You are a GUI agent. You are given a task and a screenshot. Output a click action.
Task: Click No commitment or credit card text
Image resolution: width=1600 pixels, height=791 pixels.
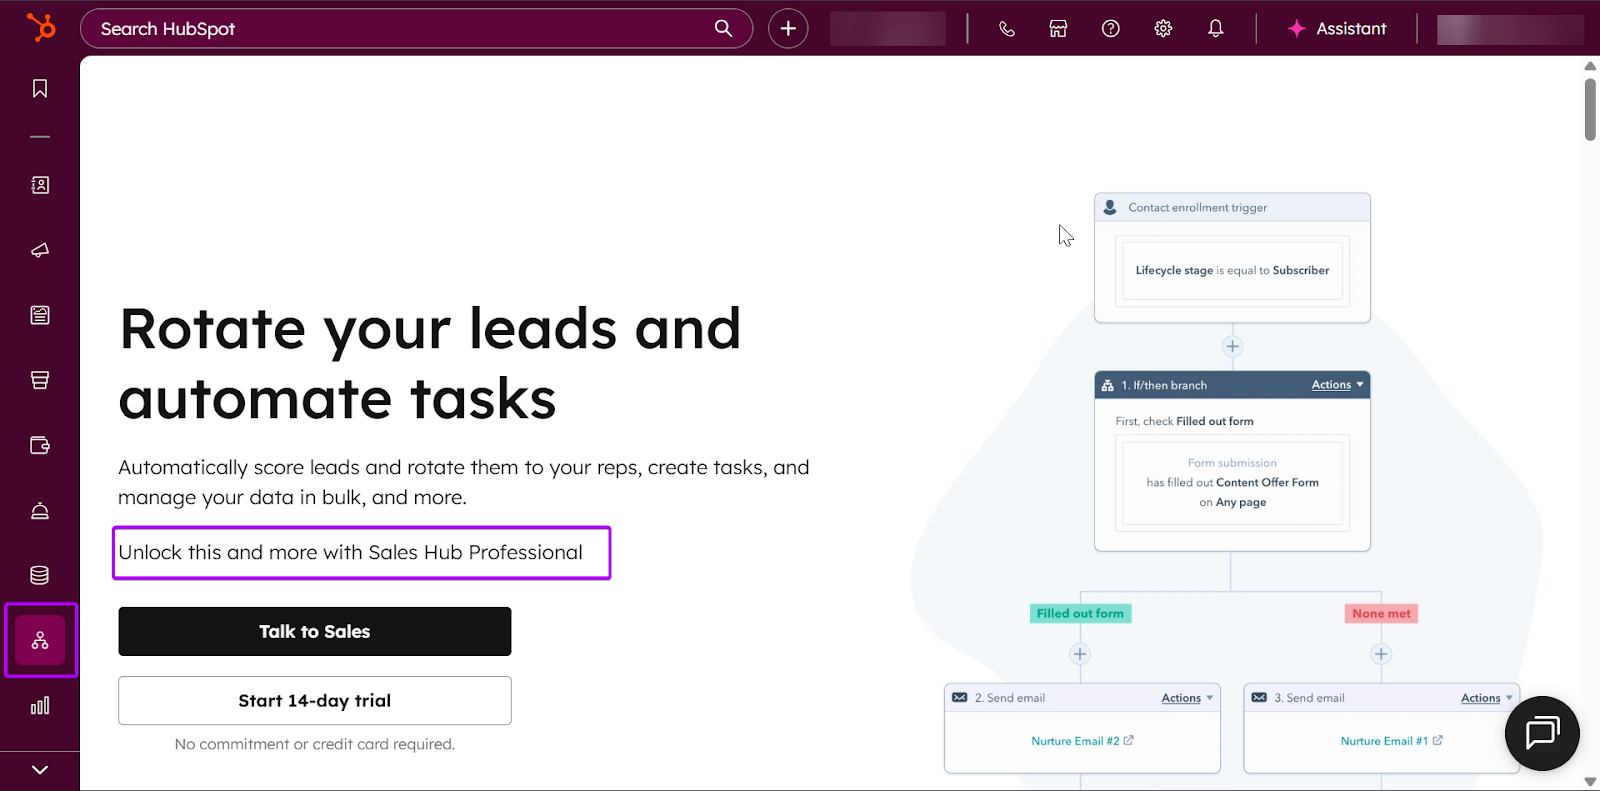315,744
